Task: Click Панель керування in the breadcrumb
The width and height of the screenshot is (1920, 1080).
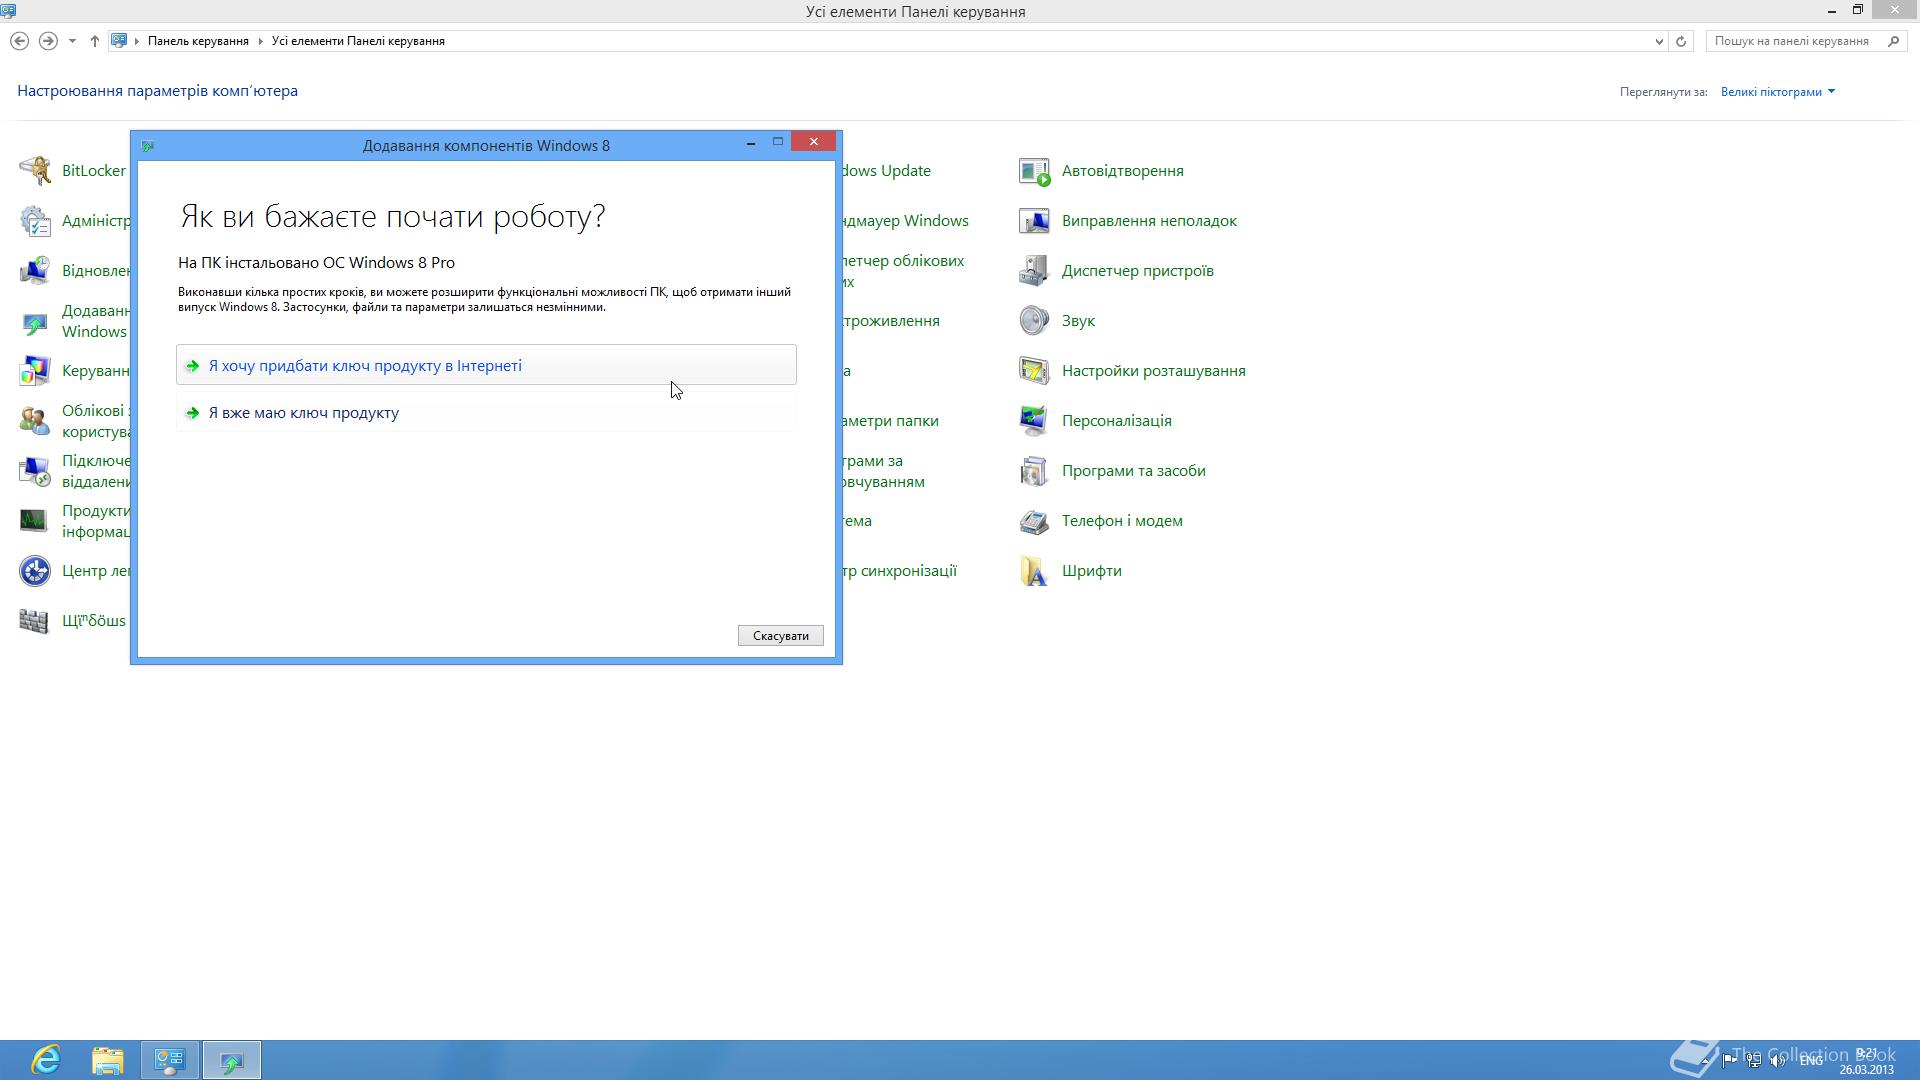Action: 198,41
